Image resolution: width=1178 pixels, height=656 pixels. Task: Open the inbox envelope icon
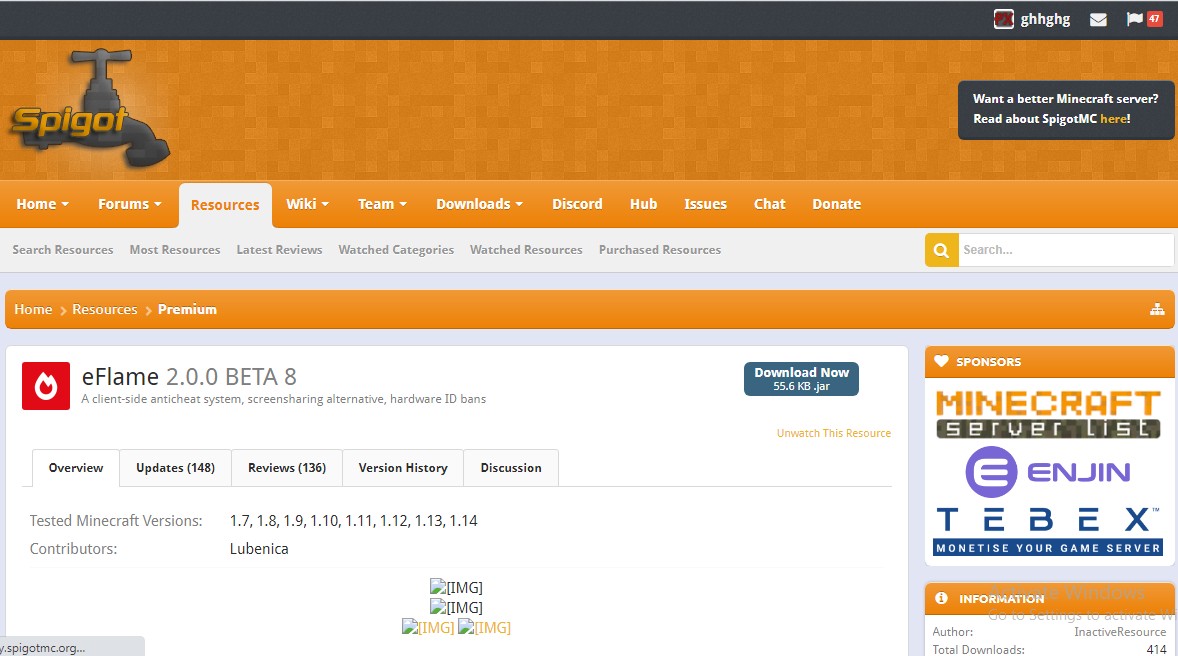pos(1098,20)
